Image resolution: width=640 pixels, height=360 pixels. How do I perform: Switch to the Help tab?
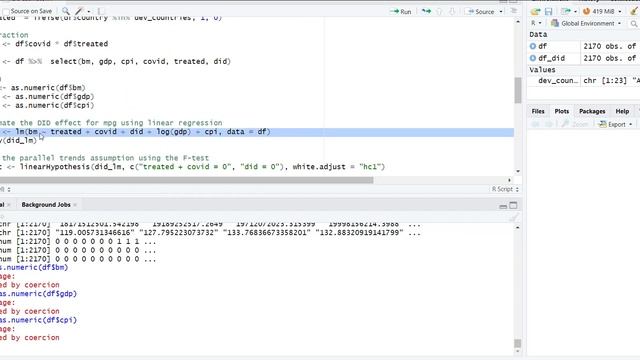[x=622, y=111]
